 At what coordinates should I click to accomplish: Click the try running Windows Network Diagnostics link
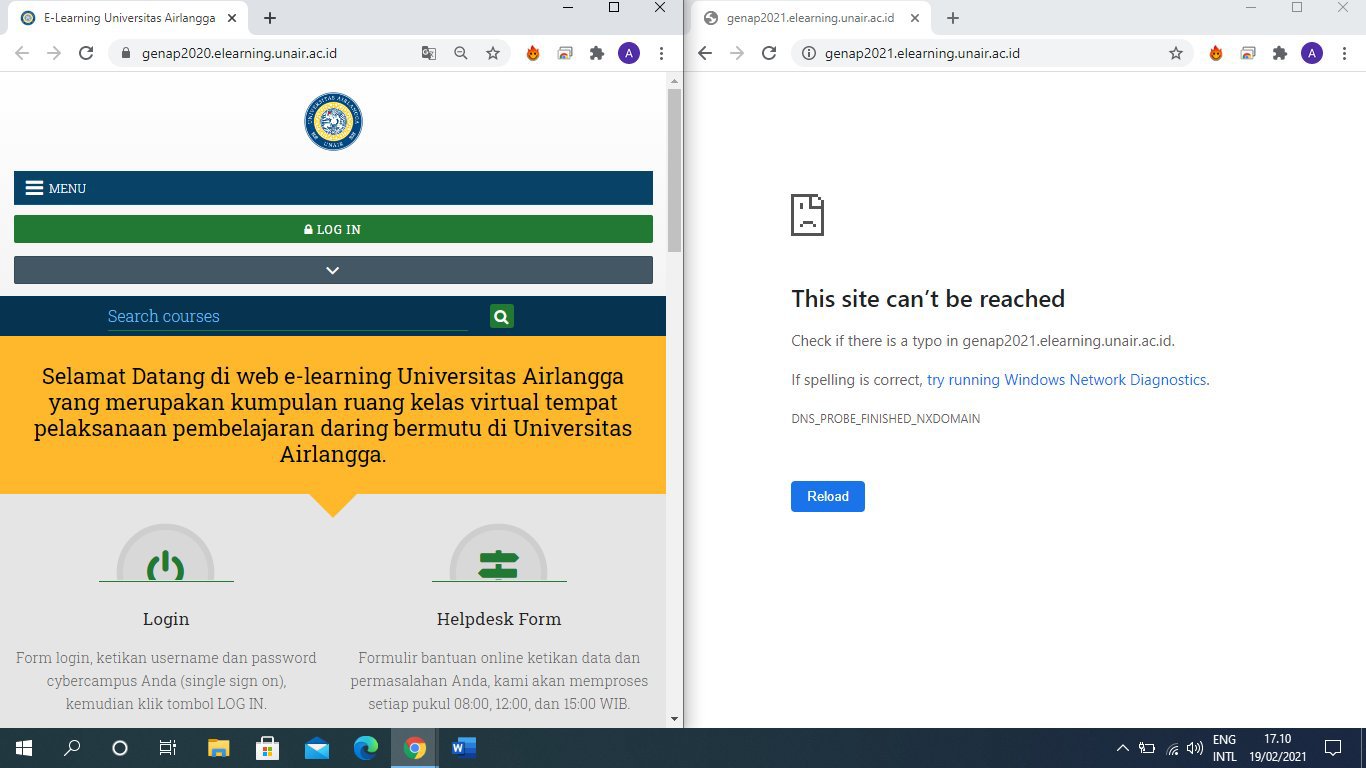(1067, 380)
